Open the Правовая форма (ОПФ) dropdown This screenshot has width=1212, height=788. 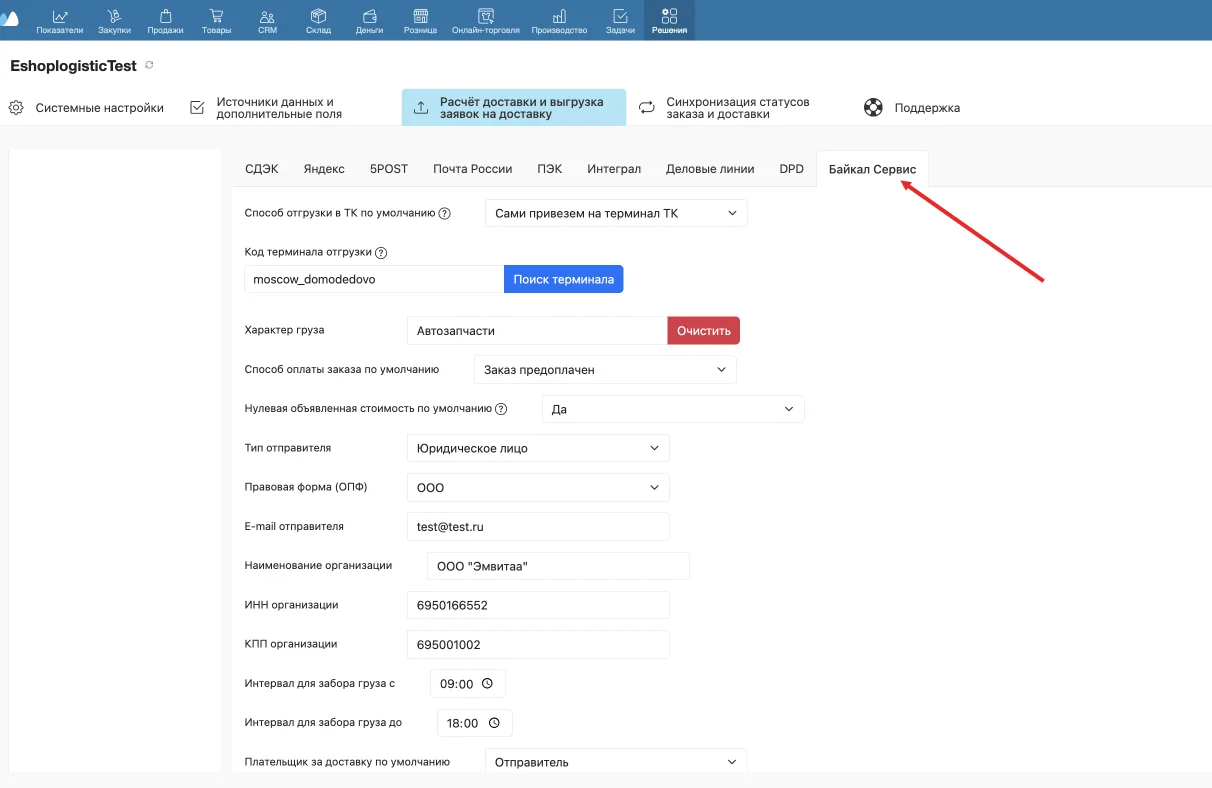(538, 488)
